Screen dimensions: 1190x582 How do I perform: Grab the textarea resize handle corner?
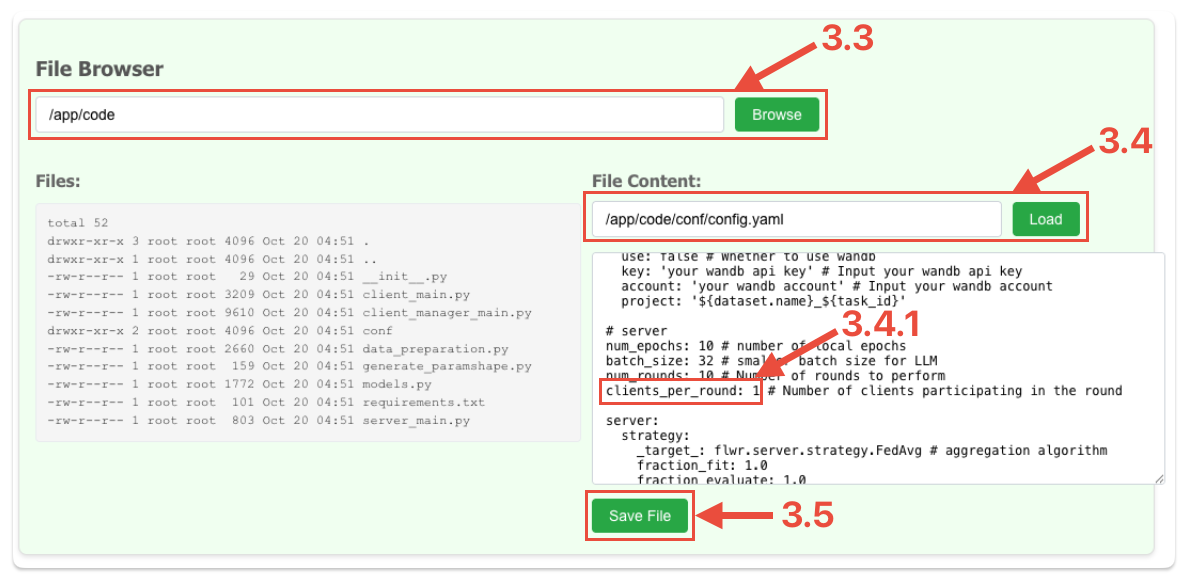[1158, 478]
